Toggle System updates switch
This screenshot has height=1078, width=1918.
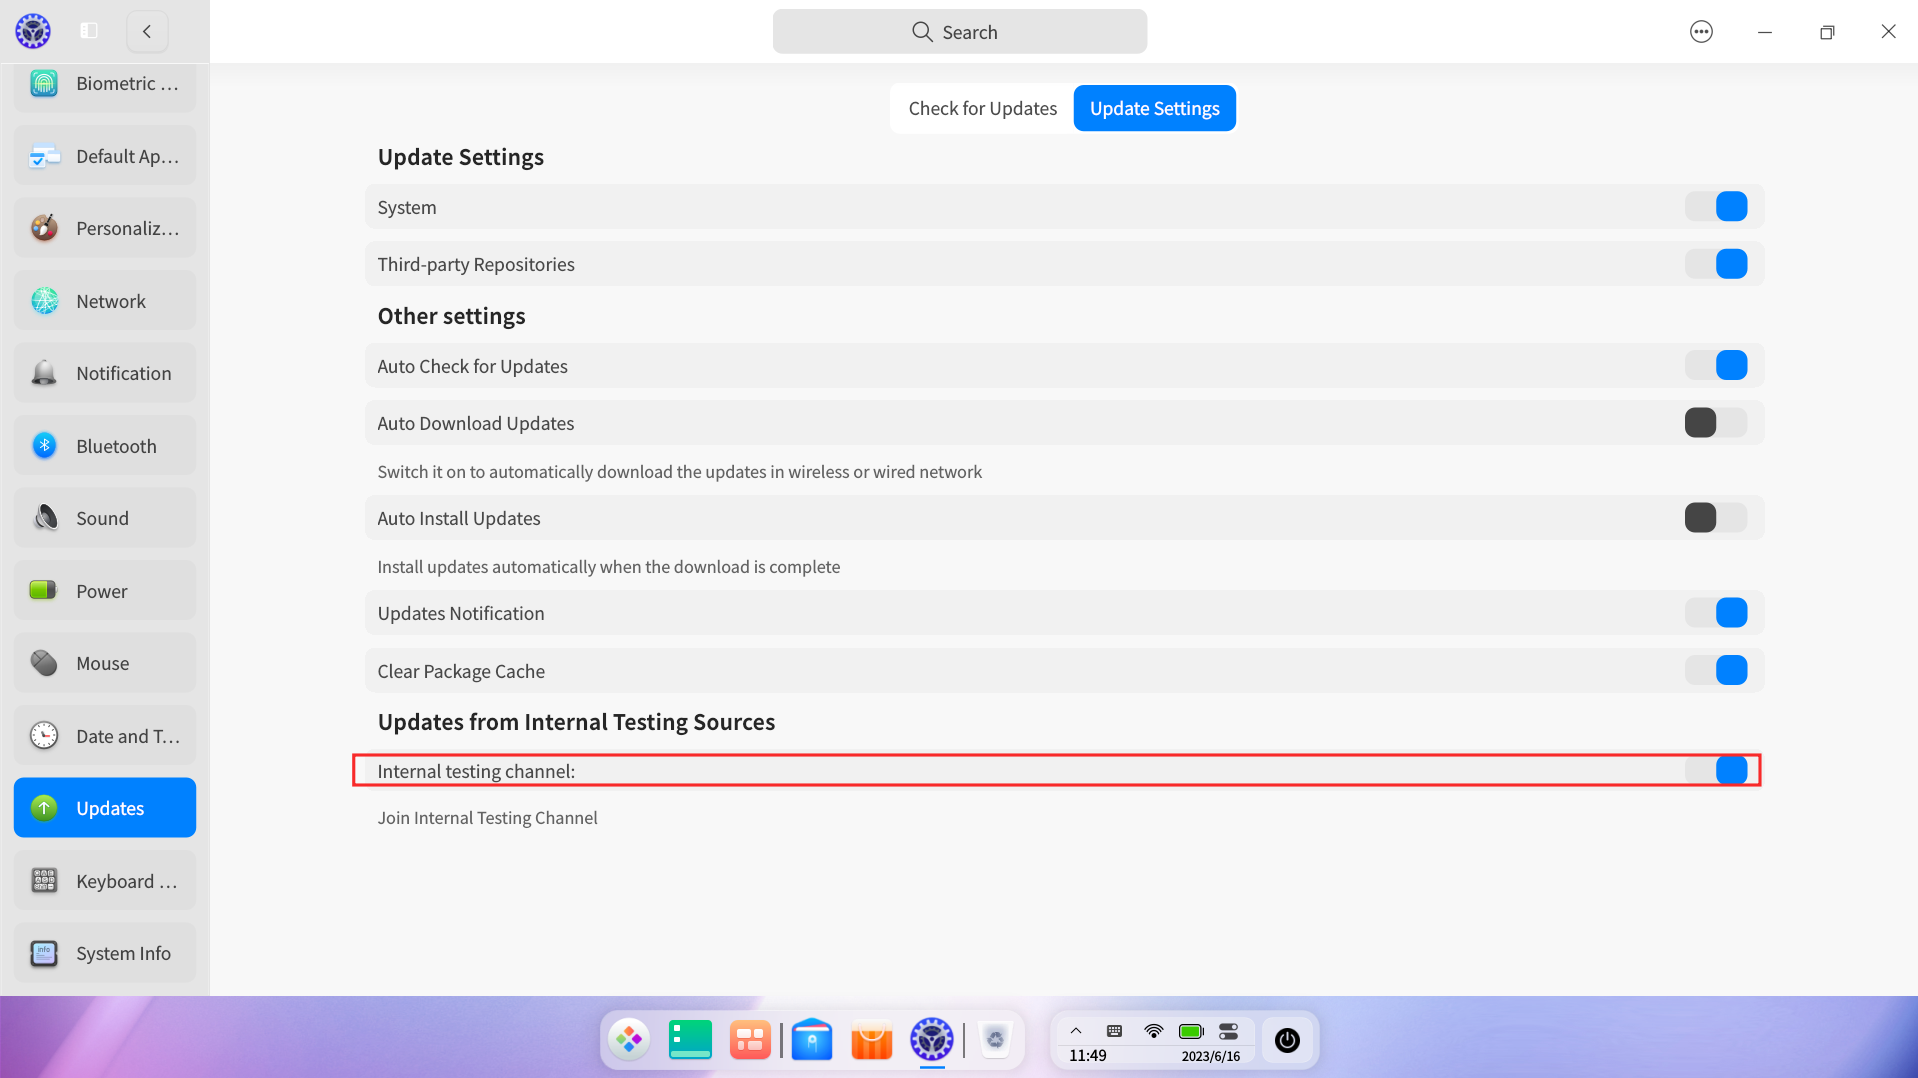pyautogui.click(x=1716, y=207)
